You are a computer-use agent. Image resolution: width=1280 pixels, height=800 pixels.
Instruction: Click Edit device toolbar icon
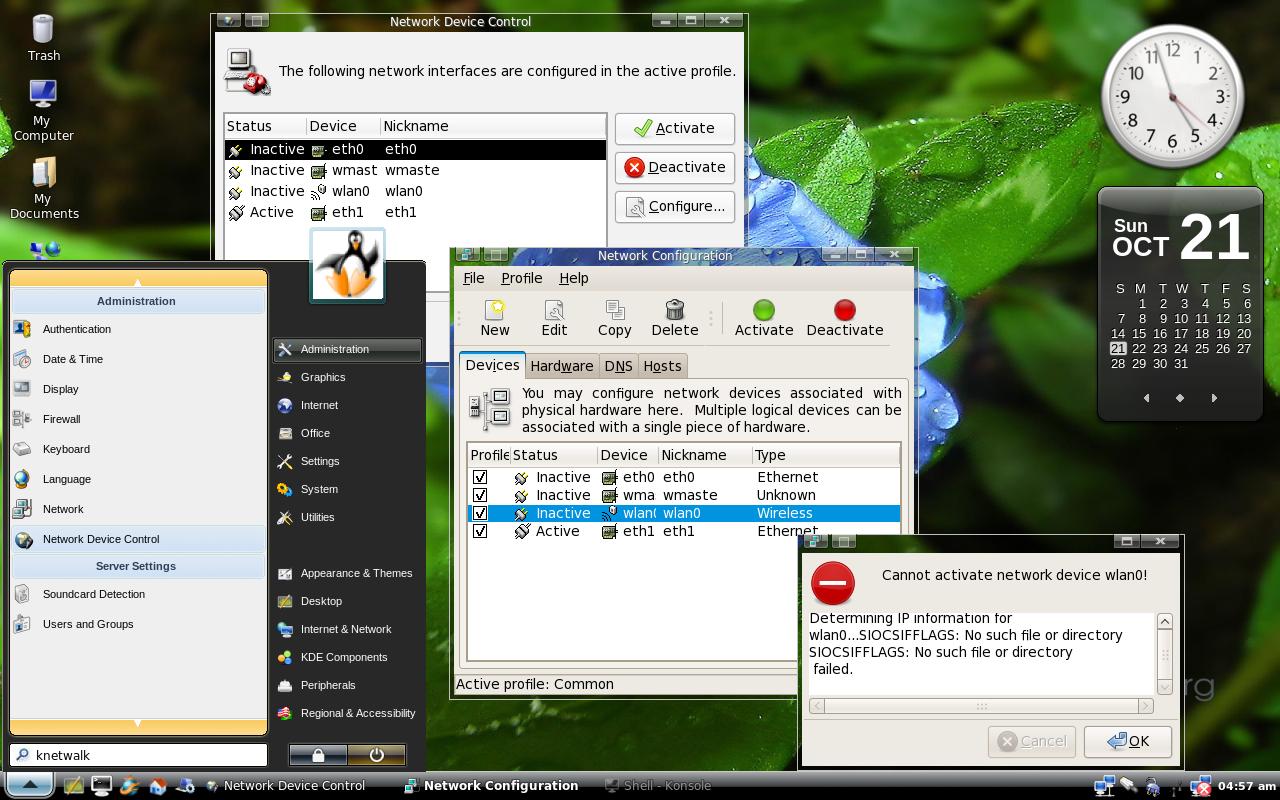coord(554,318)
